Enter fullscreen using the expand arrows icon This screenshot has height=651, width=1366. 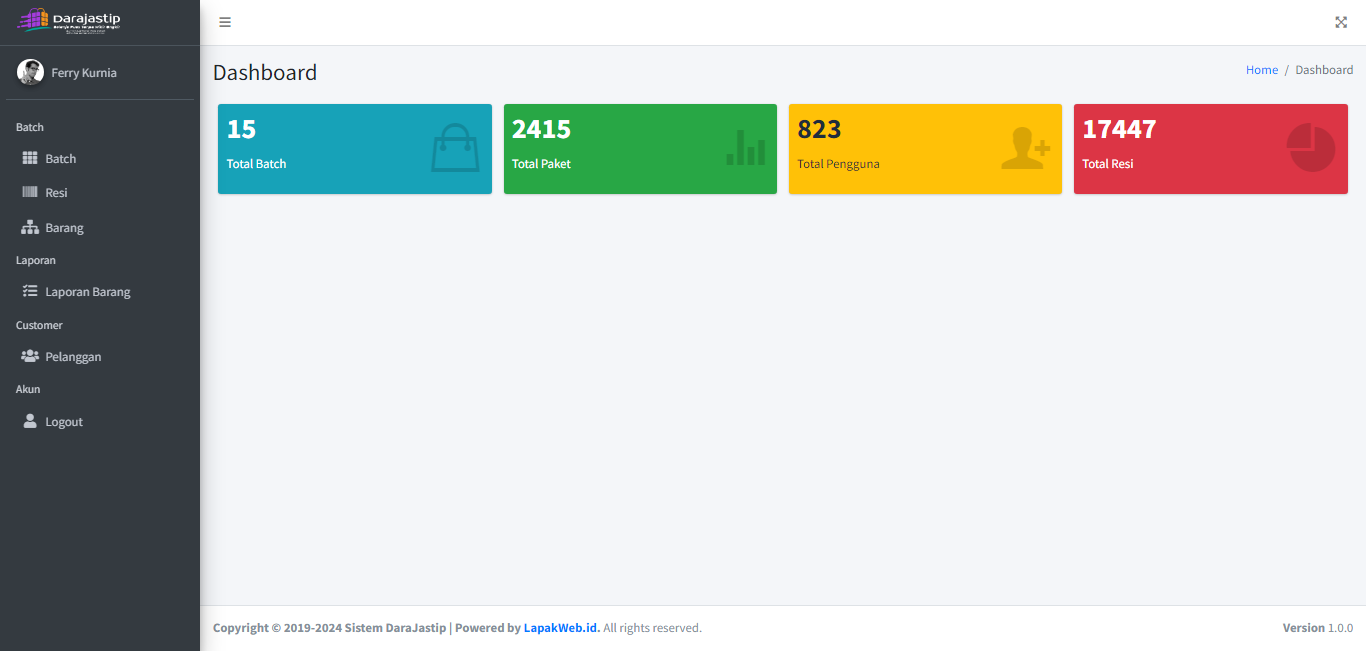1341,22
